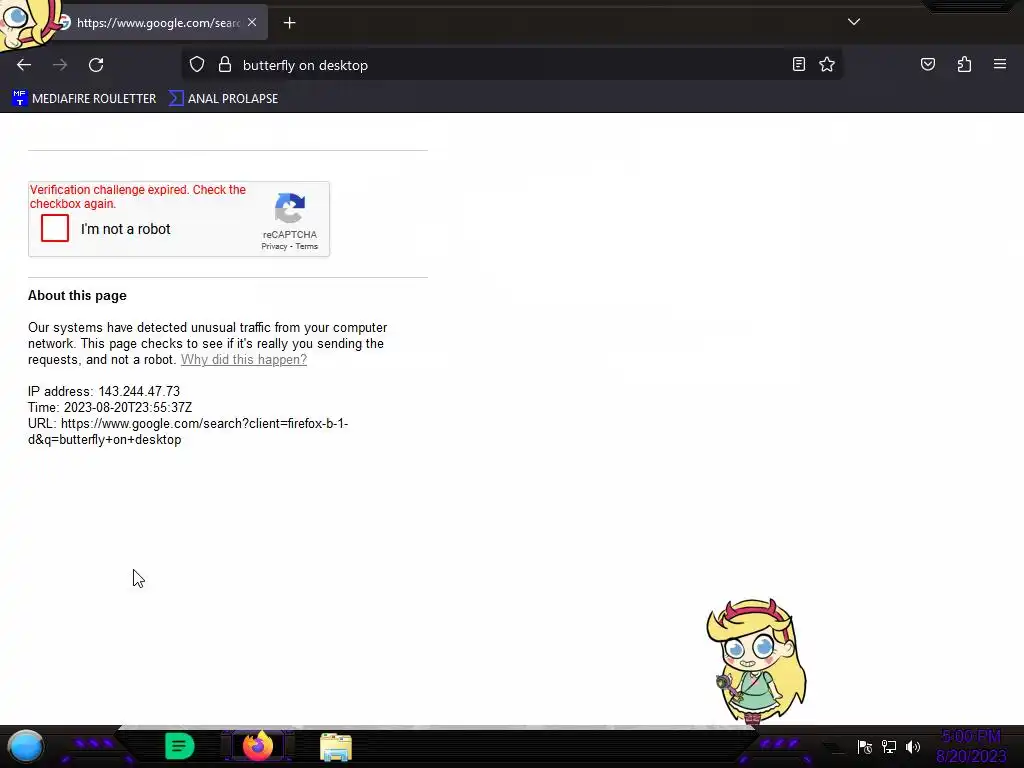1024x768 pixels.
Task: Open the Start orb on taskbar
Action: [25, 746]
